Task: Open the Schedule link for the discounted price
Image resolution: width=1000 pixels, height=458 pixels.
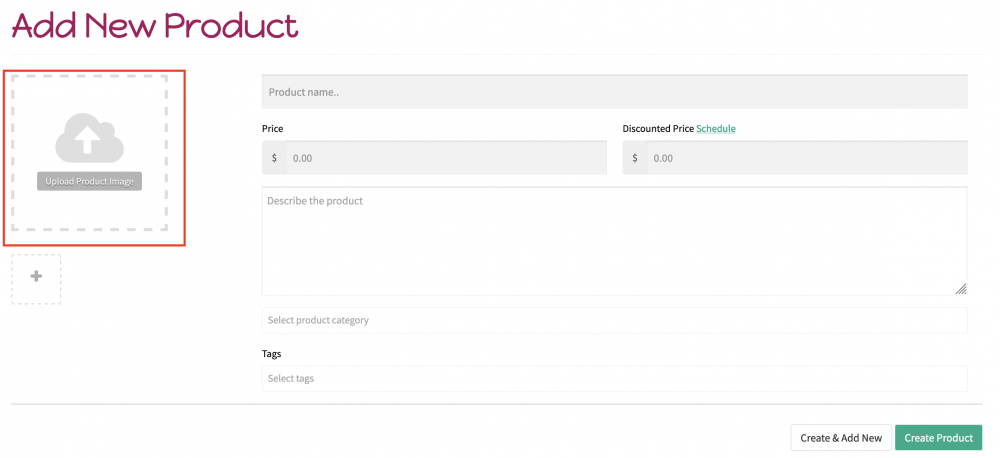Action: click(716, 129)
